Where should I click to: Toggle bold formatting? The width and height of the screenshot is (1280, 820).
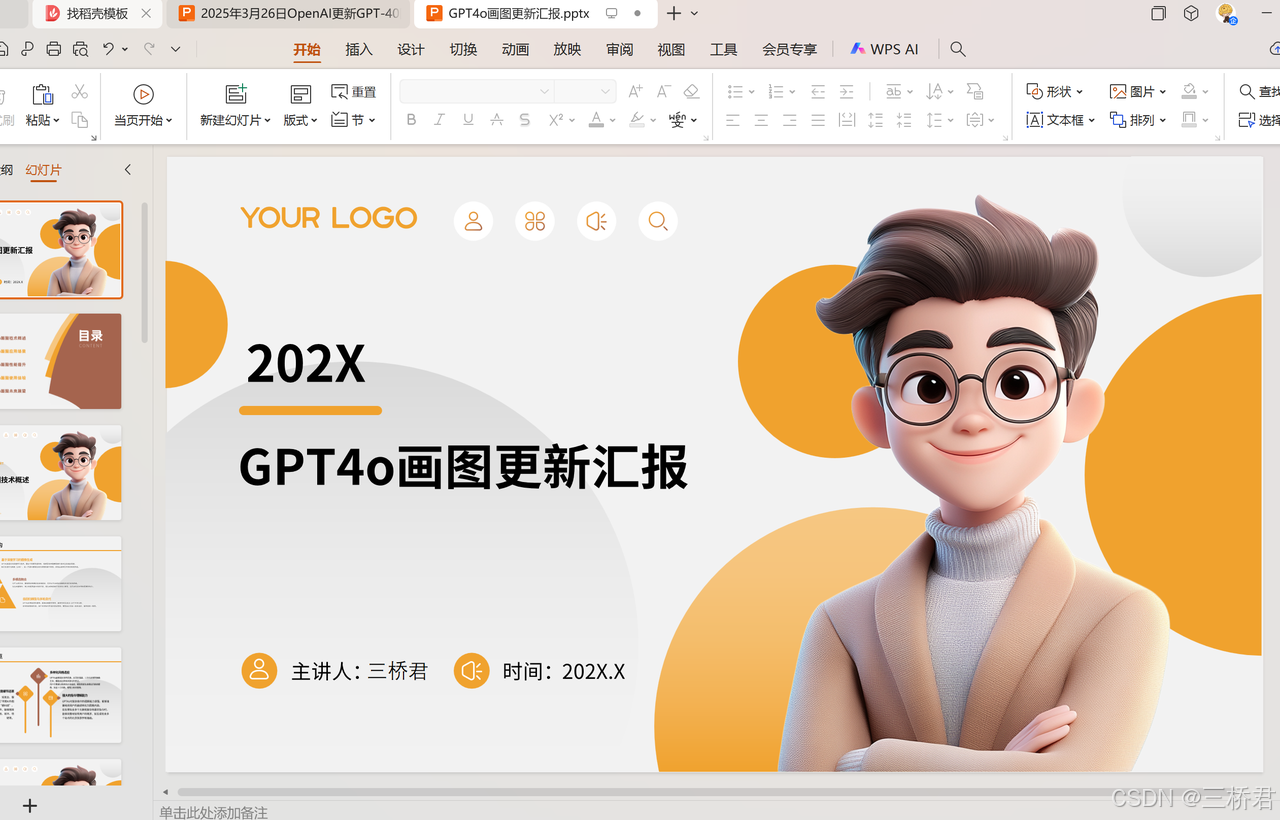click(411, 120)
